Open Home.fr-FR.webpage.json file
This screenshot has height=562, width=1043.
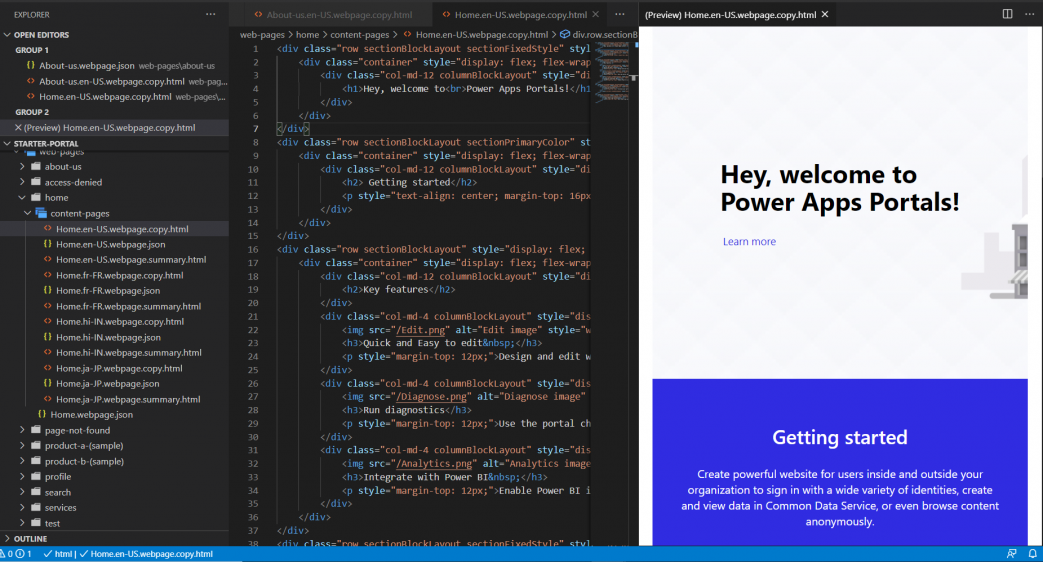point(108,291)
